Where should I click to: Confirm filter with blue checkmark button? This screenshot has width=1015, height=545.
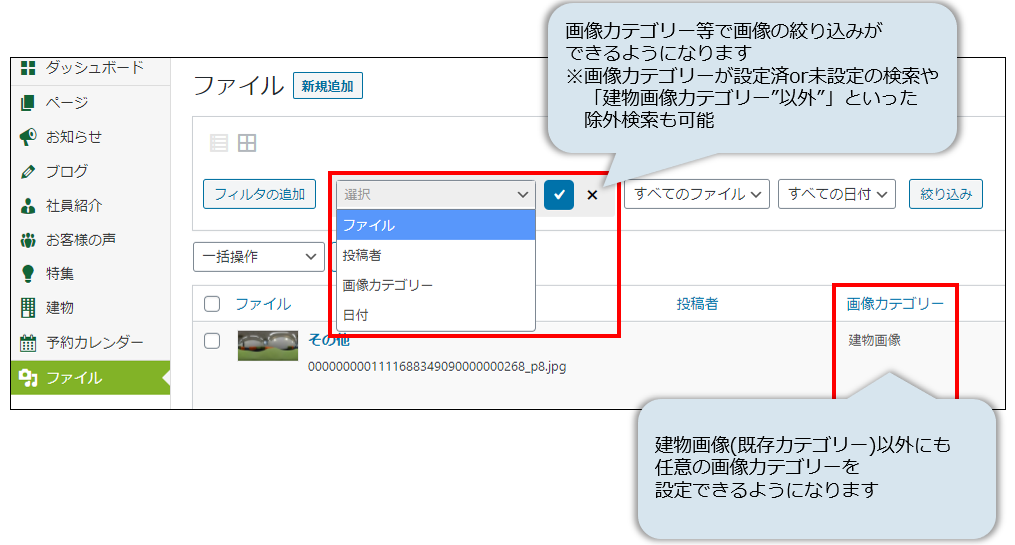(559, 195)
